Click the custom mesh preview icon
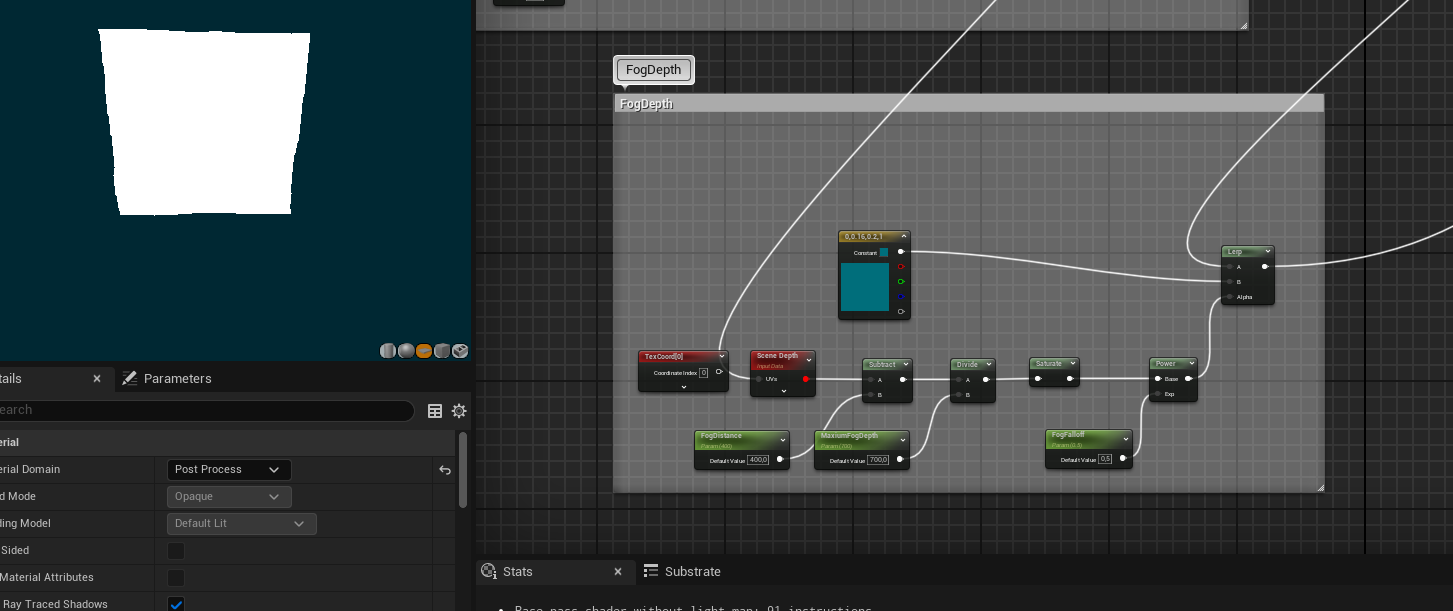 [x=459, y=351]
